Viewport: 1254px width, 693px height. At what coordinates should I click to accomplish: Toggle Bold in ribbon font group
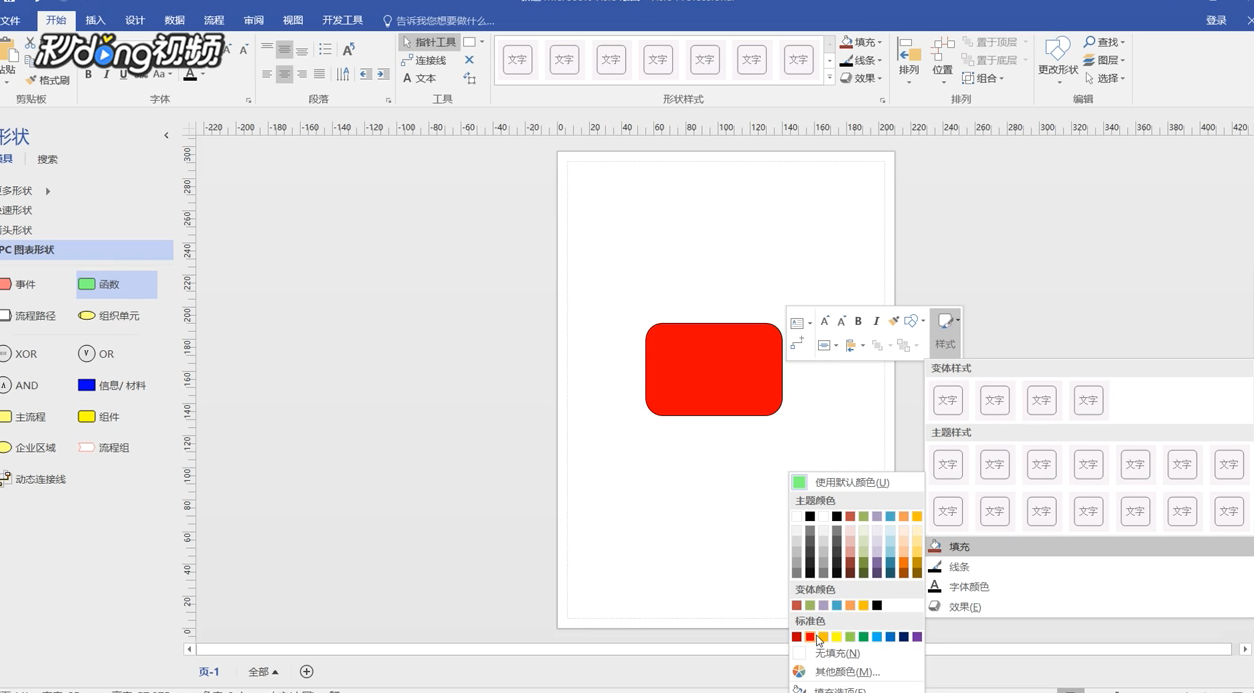click(88, 74)
